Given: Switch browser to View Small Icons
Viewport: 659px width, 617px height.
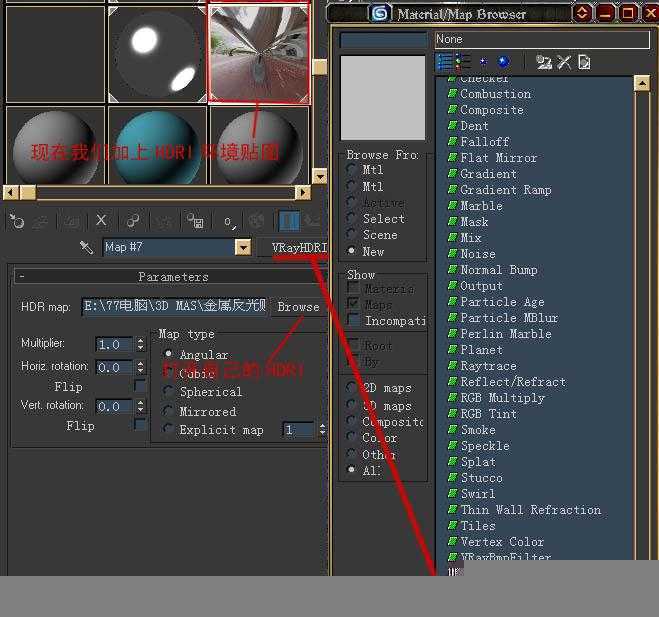Looking at the screenshot, I should click(x=484, y=63).
